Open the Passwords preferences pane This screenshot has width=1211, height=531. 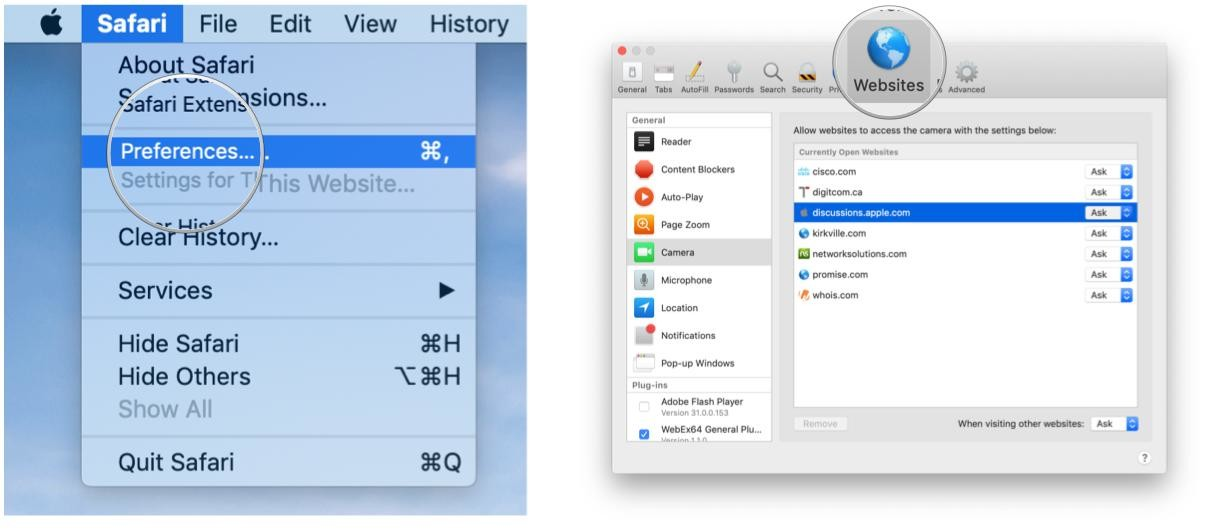pyautogui.click(x=735, y=78)
